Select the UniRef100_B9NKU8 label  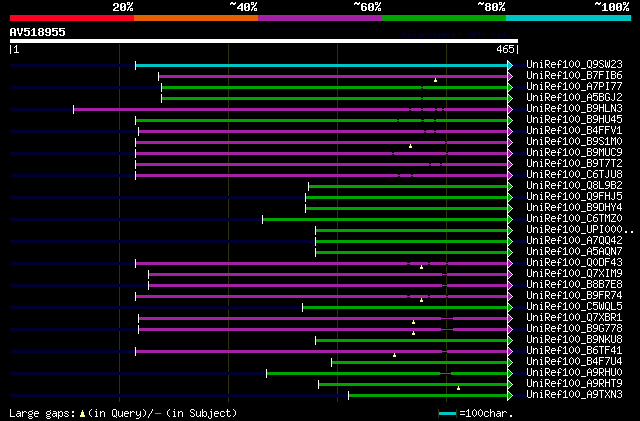point(574,340)
